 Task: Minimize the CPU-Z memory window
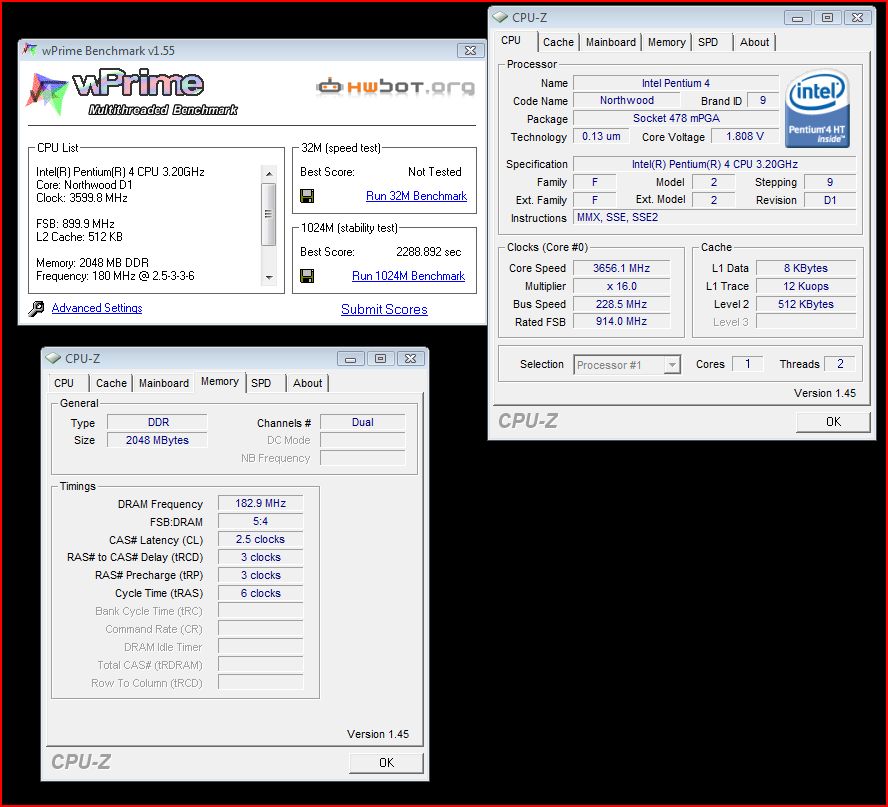[351, 359]
